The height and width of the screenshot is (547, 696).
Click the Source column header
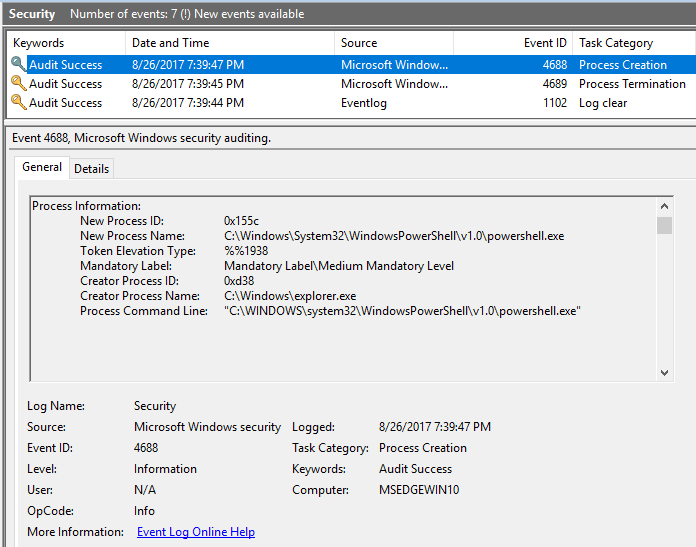tap(394, 43)
